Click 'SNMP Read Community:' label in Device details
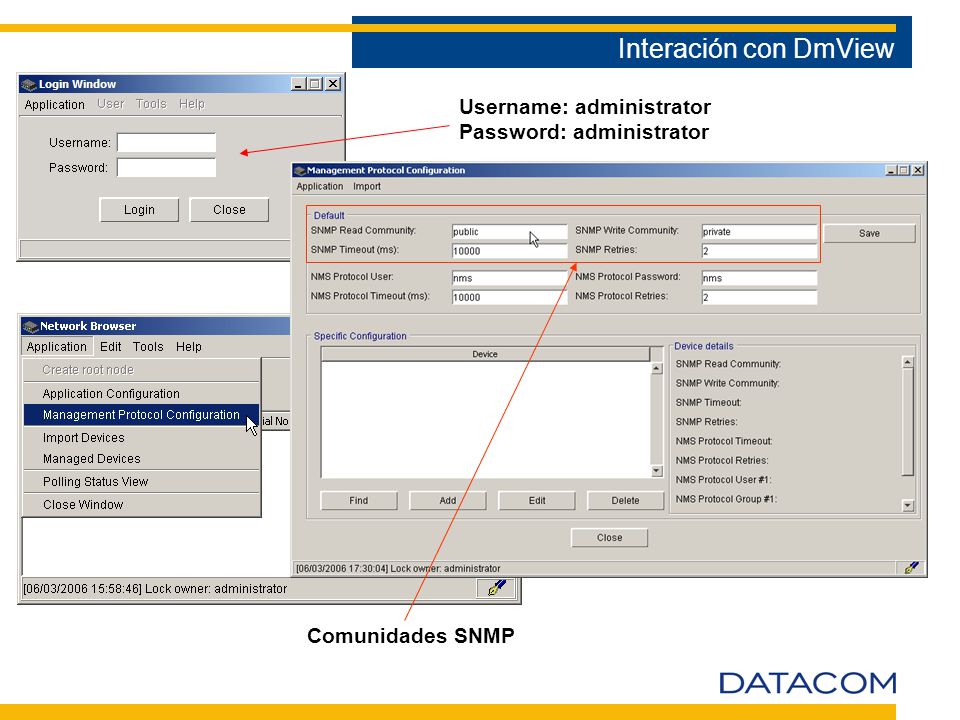This screenshot has width=960, height=720. point(728,364)
